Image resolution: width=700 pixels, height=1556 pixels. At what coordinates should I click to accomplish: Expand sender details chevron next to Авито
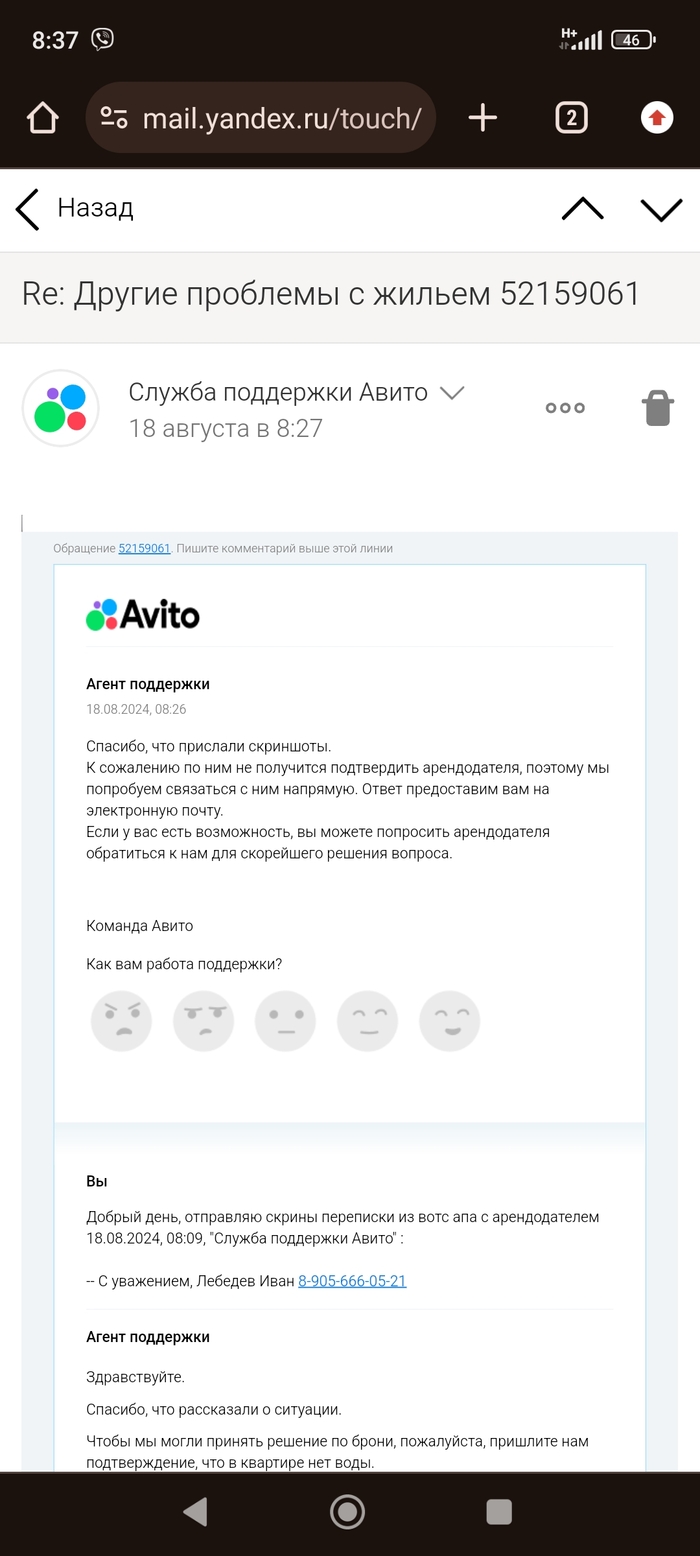tap(452, 393)
